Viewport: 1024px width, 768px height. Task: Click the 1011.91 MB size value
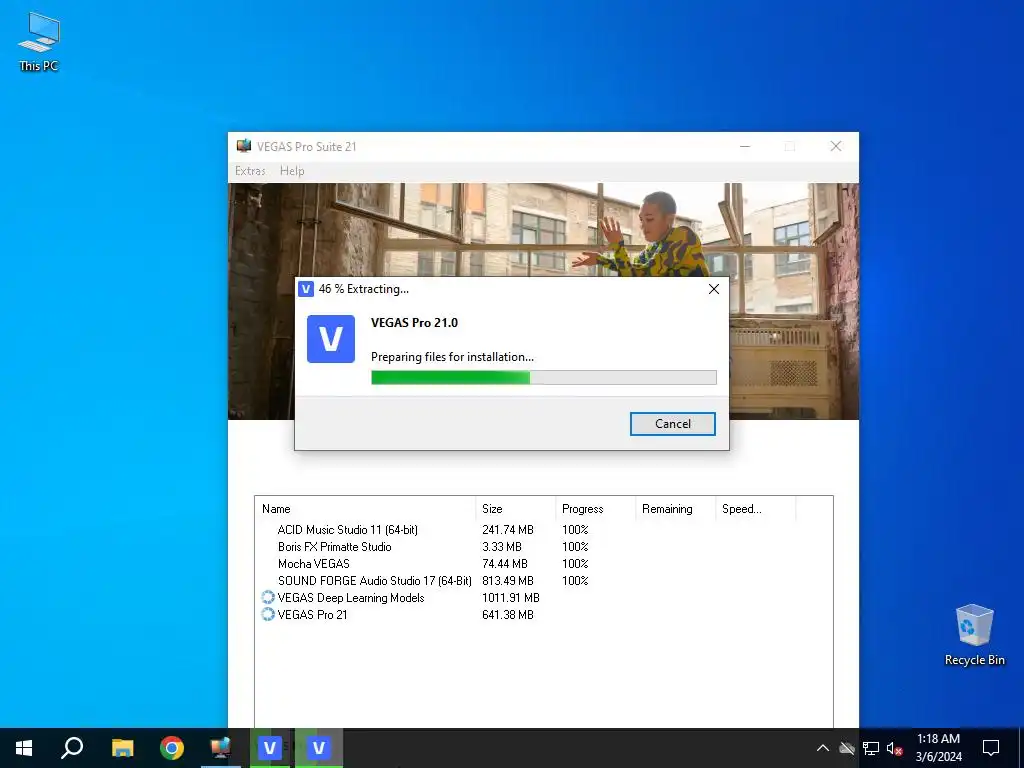pyautogui.click(x=511, y=598)
